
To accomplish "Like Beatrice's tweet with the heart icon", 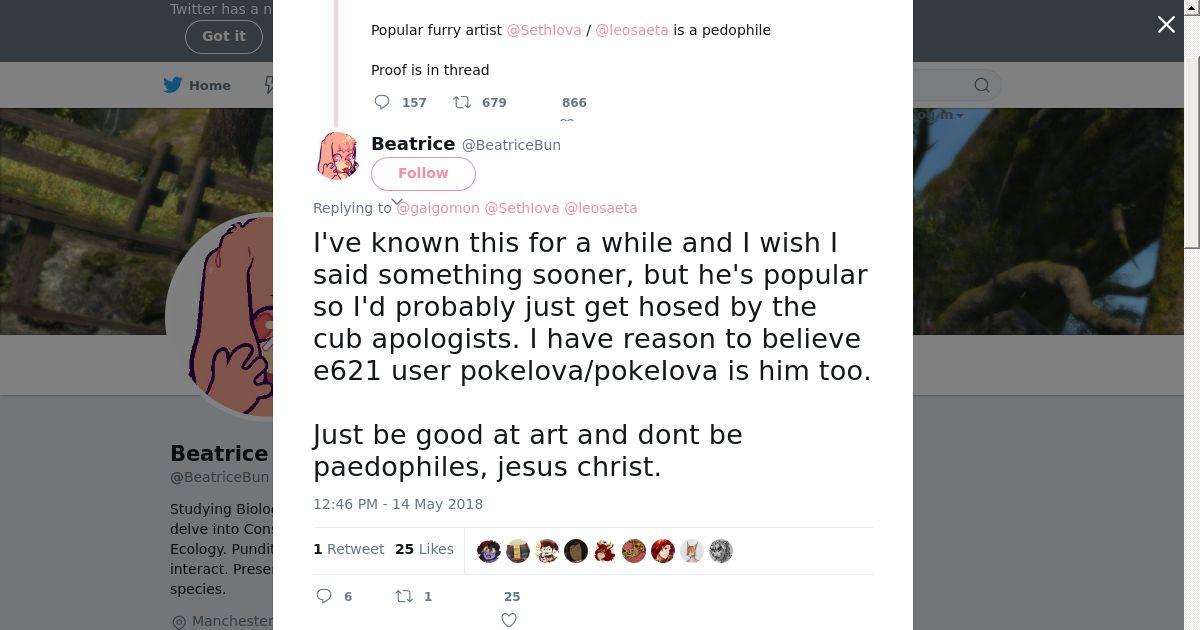I will coord(509,620).
